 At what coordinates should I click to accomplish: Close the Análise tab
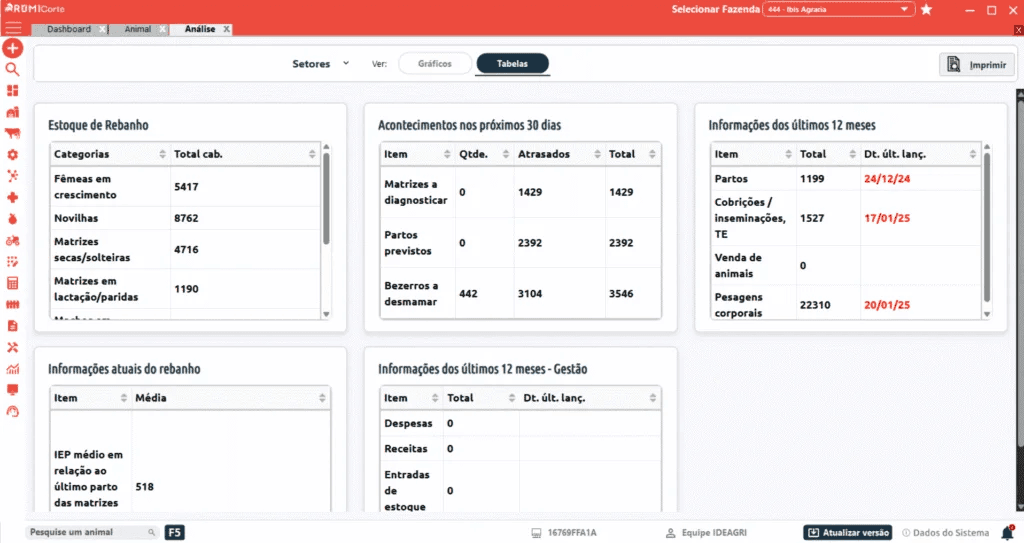point(227,29)
